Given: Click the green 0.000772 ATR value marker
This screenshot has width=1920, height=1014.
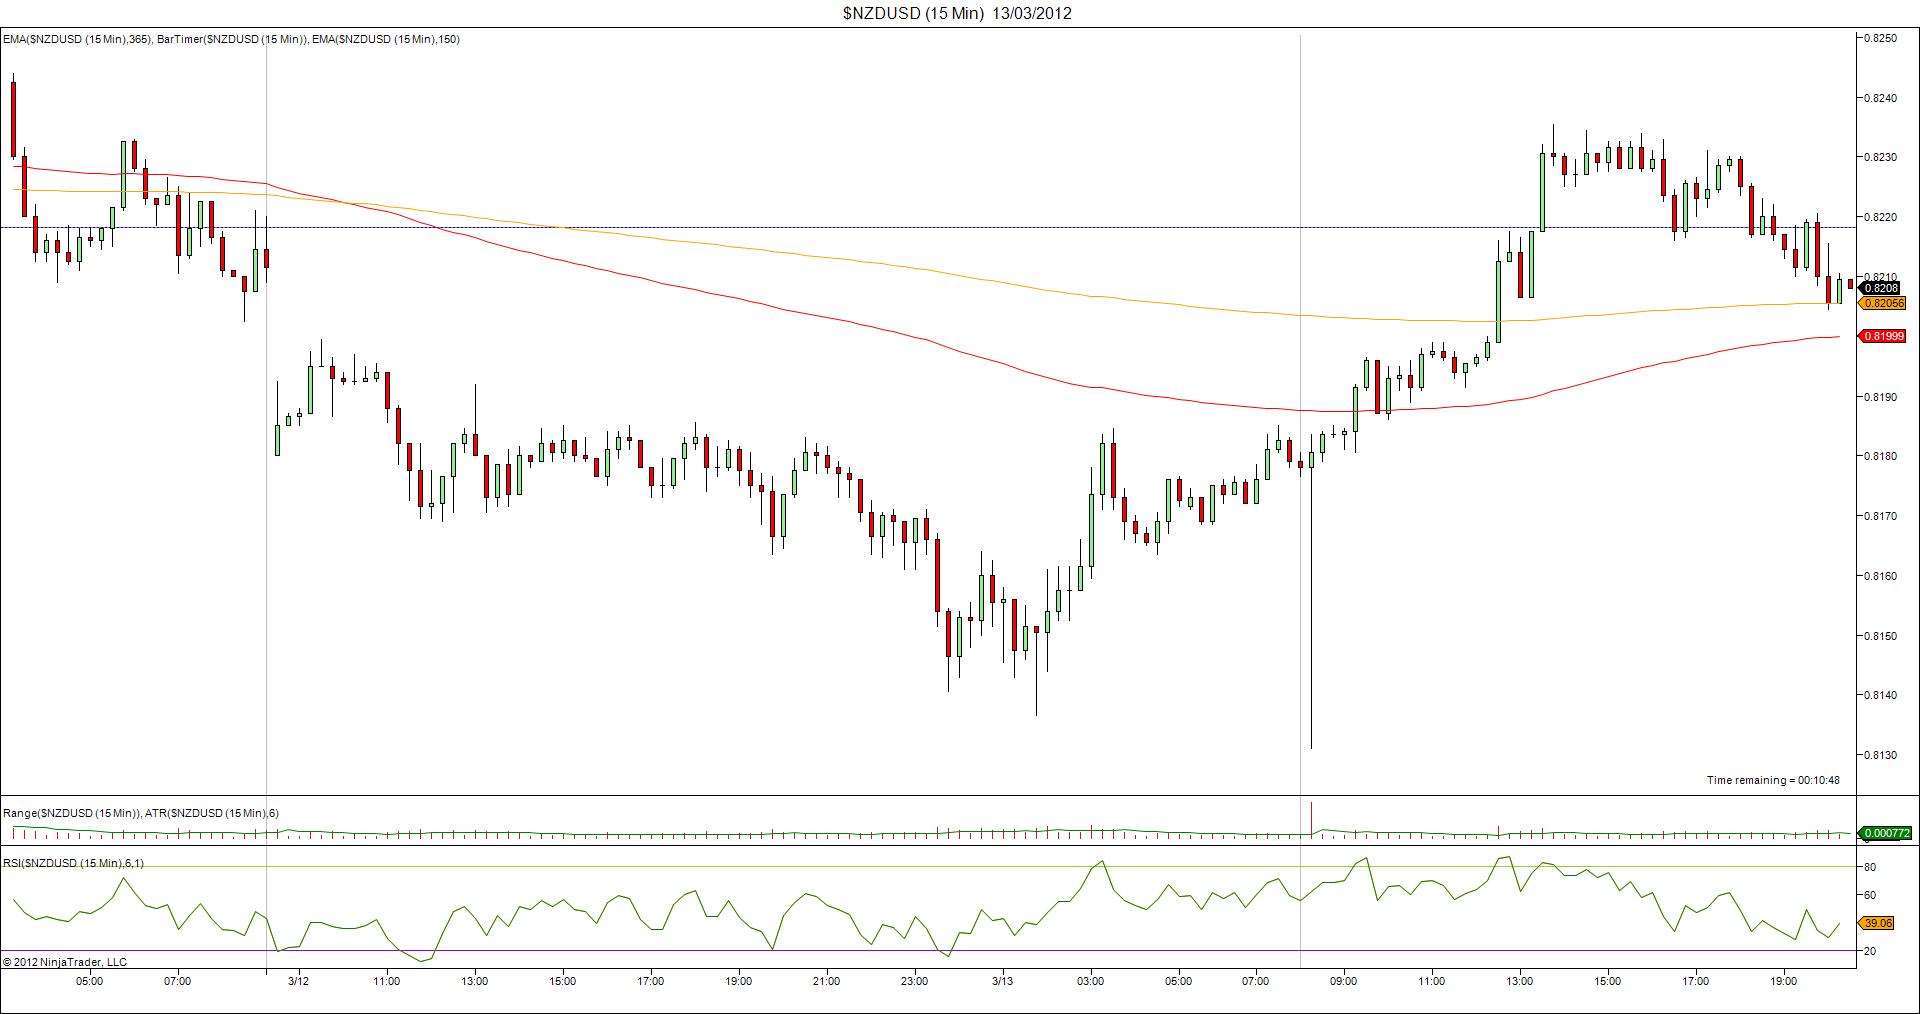Looking at the screenshot, I should click(x=1886, y=832).
